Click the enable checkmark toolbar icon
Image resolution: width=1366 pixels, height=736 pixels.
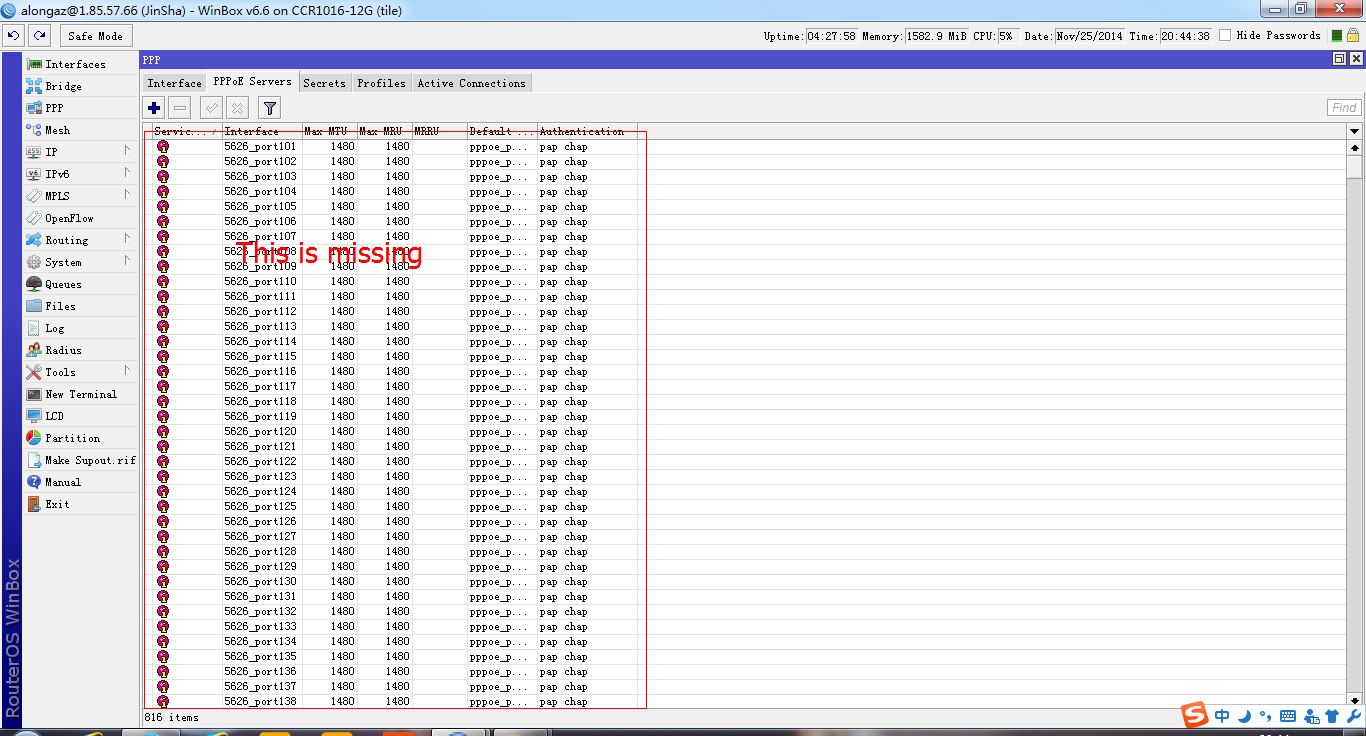[x=211, y=107]
